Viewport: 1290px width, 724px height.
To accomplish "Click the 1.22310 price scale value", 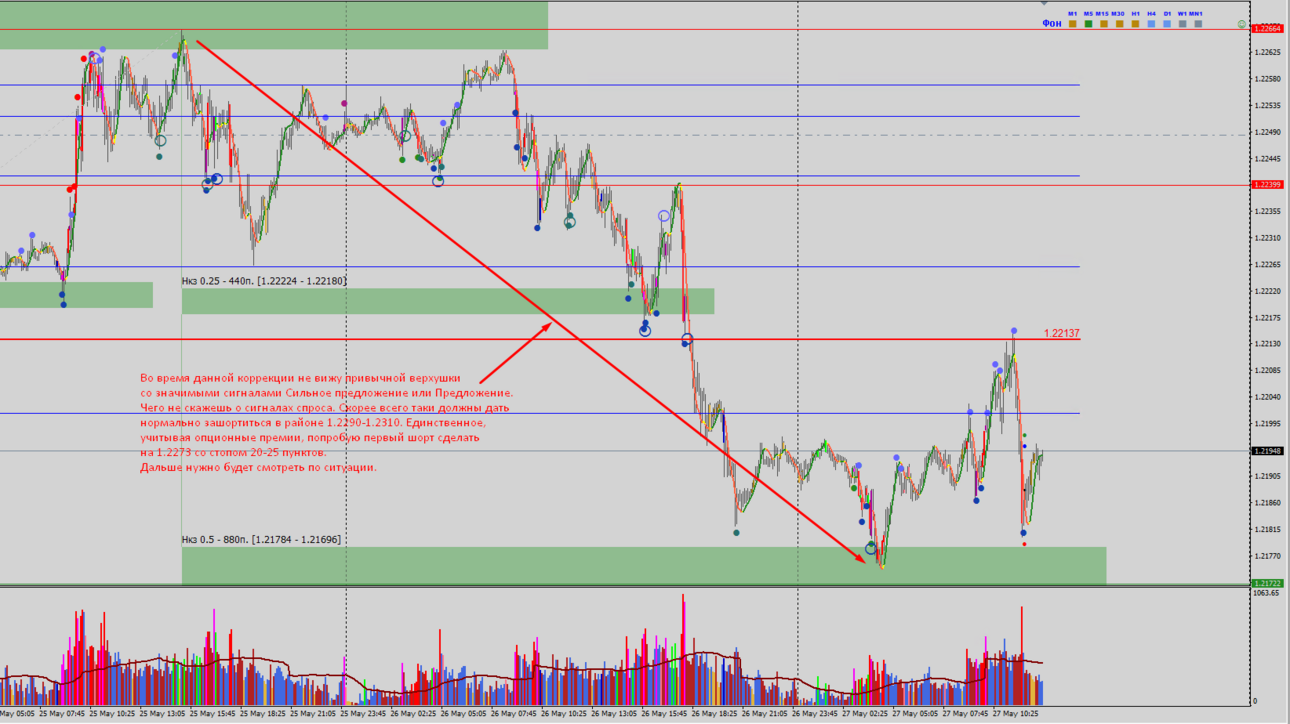I will [x=1267, y=238].
